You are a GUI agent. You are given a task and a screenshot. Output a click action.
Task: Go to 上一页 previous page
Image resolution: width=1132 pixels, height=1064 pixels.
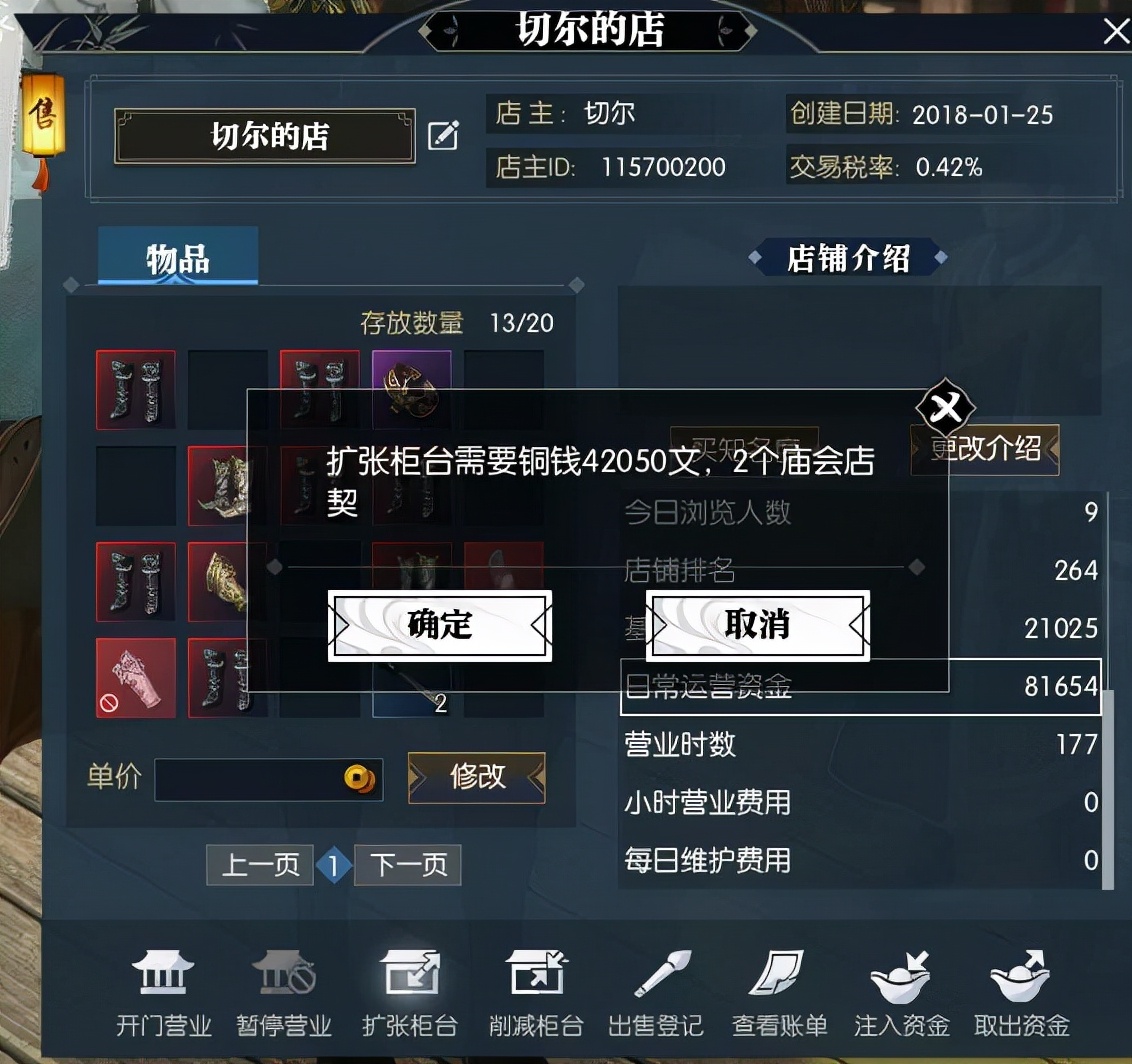pos(260,865)
